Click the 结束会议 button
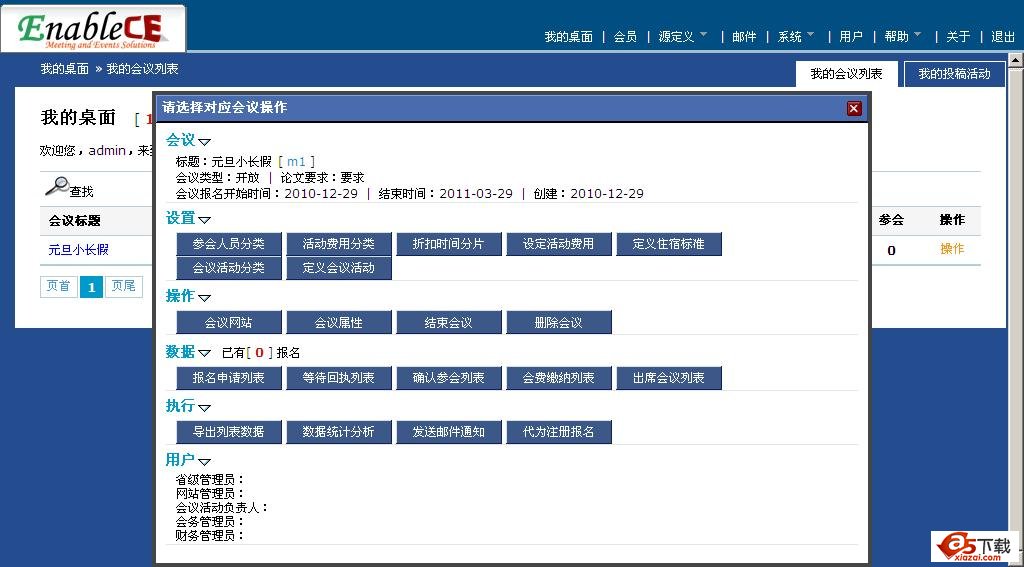The width and height of the screenshot is (1024, 567). (x=449, y=323)
